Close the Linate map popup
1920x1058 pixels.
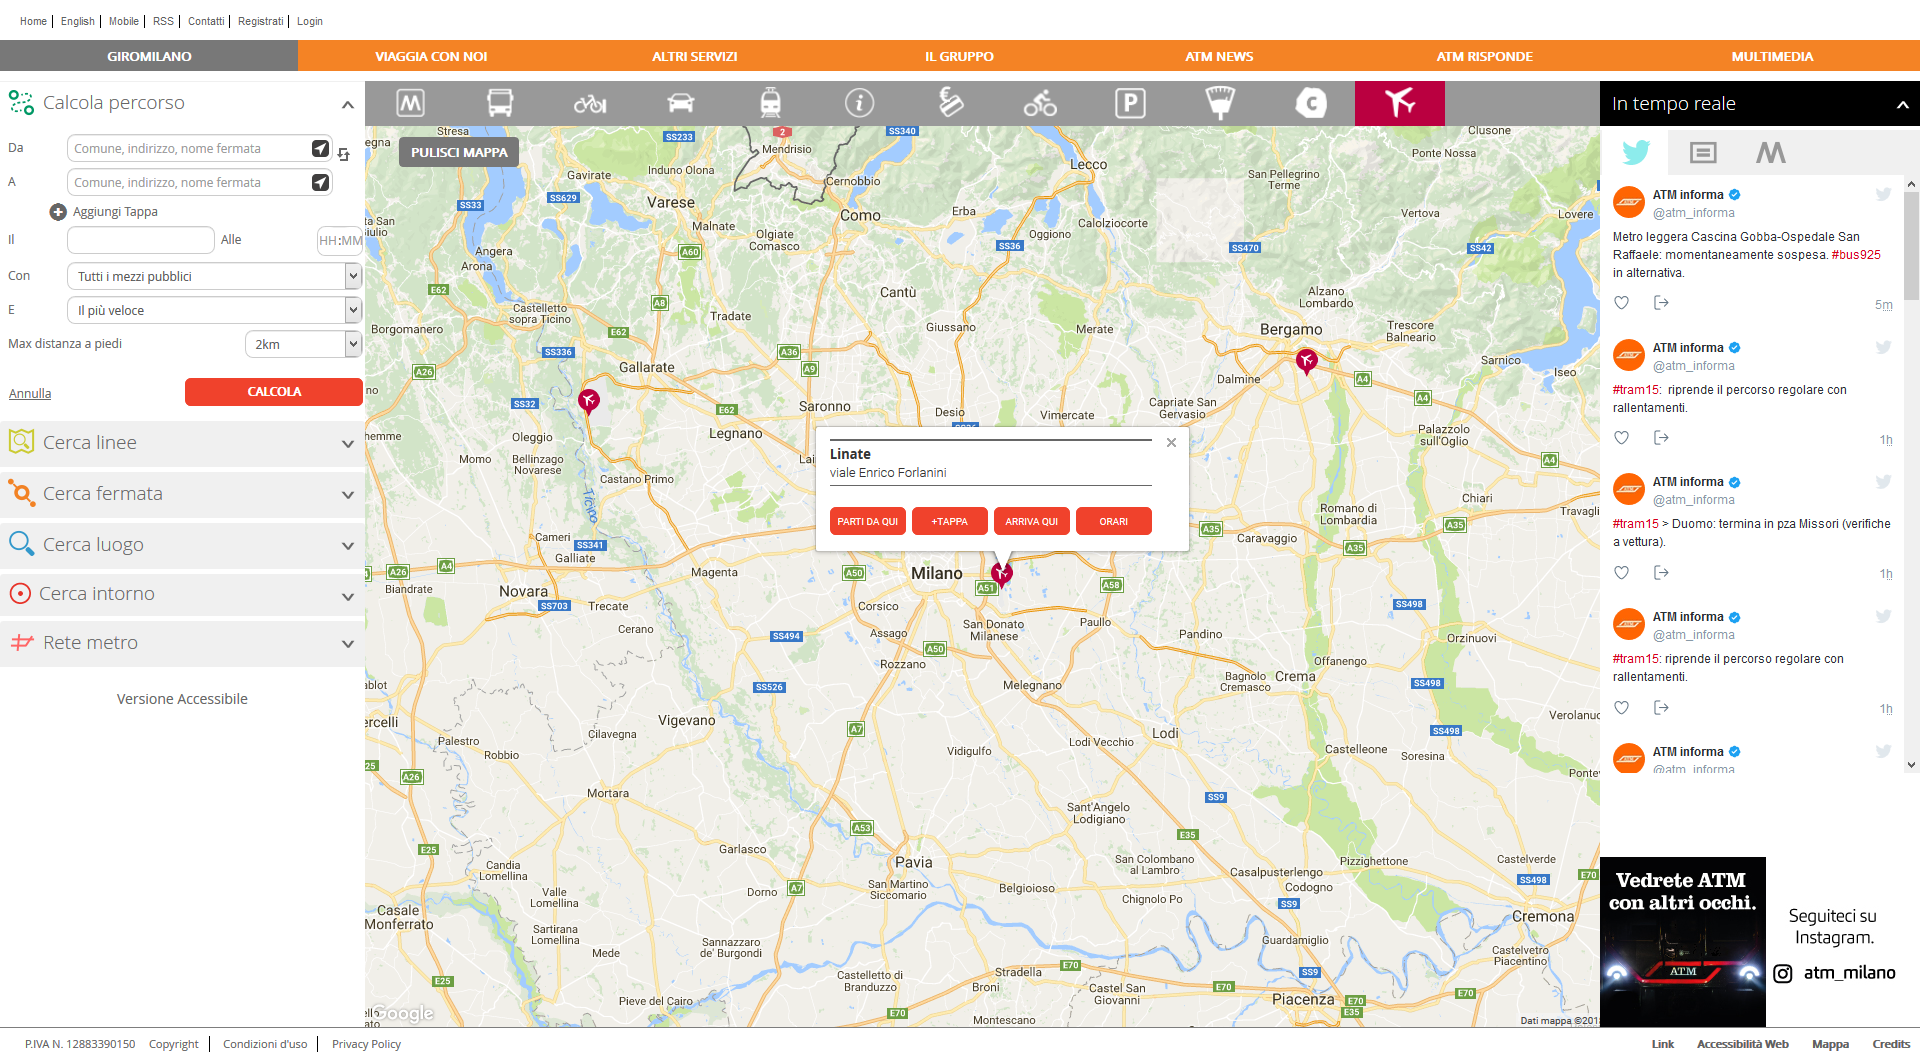click(1171, 442)
